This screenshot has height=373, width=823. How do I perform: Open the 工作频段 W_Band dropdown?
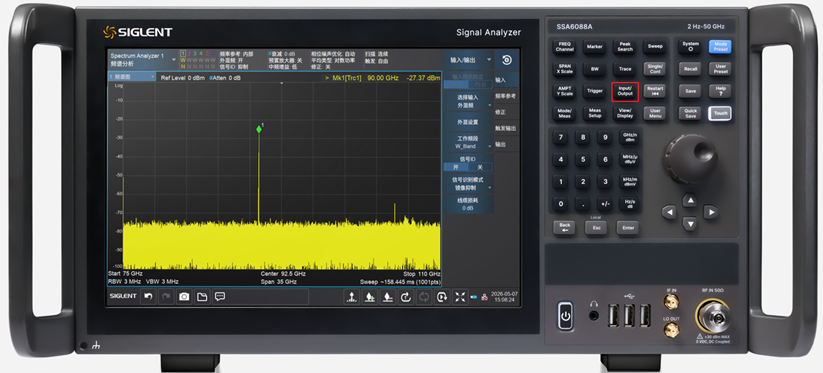468,143
